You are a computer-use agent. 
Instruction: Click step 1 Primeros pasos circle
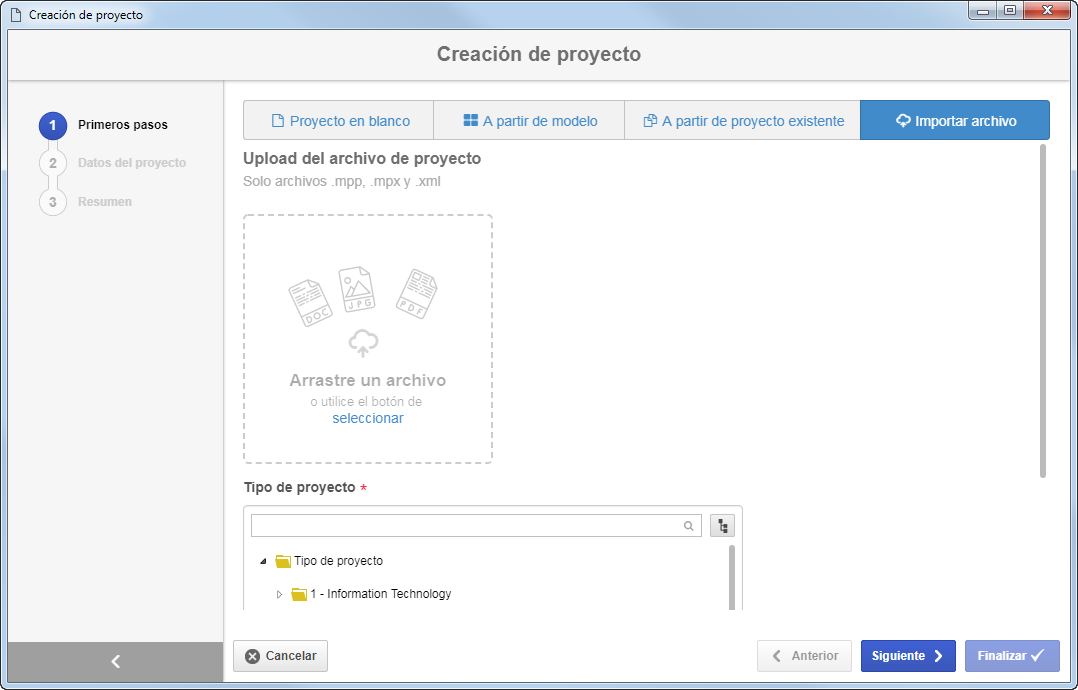click(53, 126)
